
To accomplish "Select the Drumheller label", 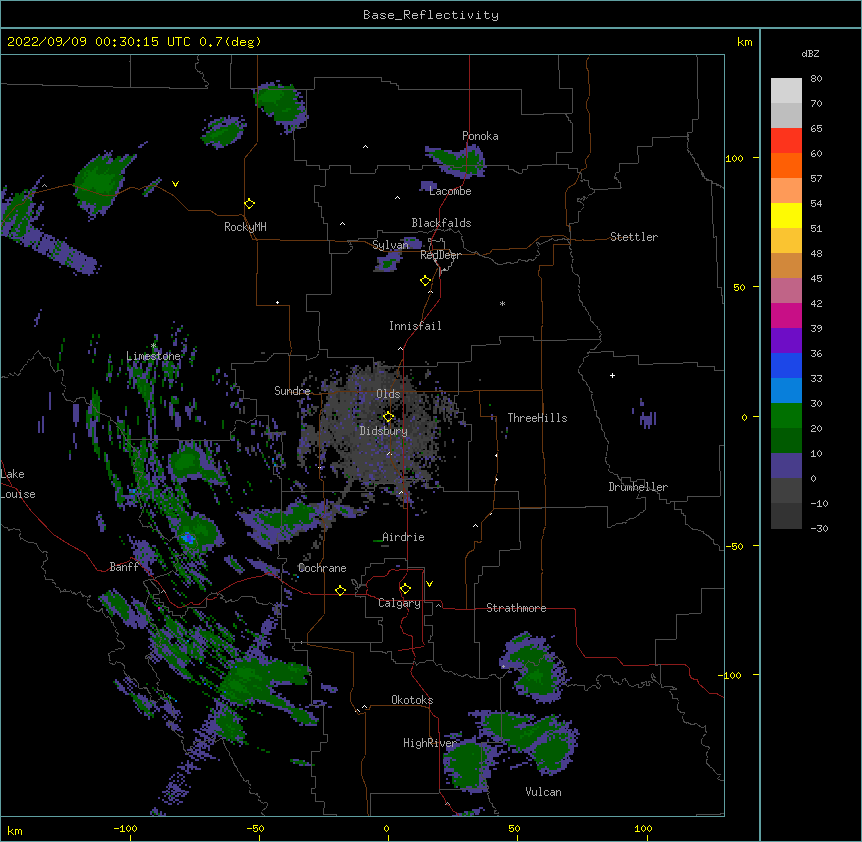I will click(x=638, y=487).
